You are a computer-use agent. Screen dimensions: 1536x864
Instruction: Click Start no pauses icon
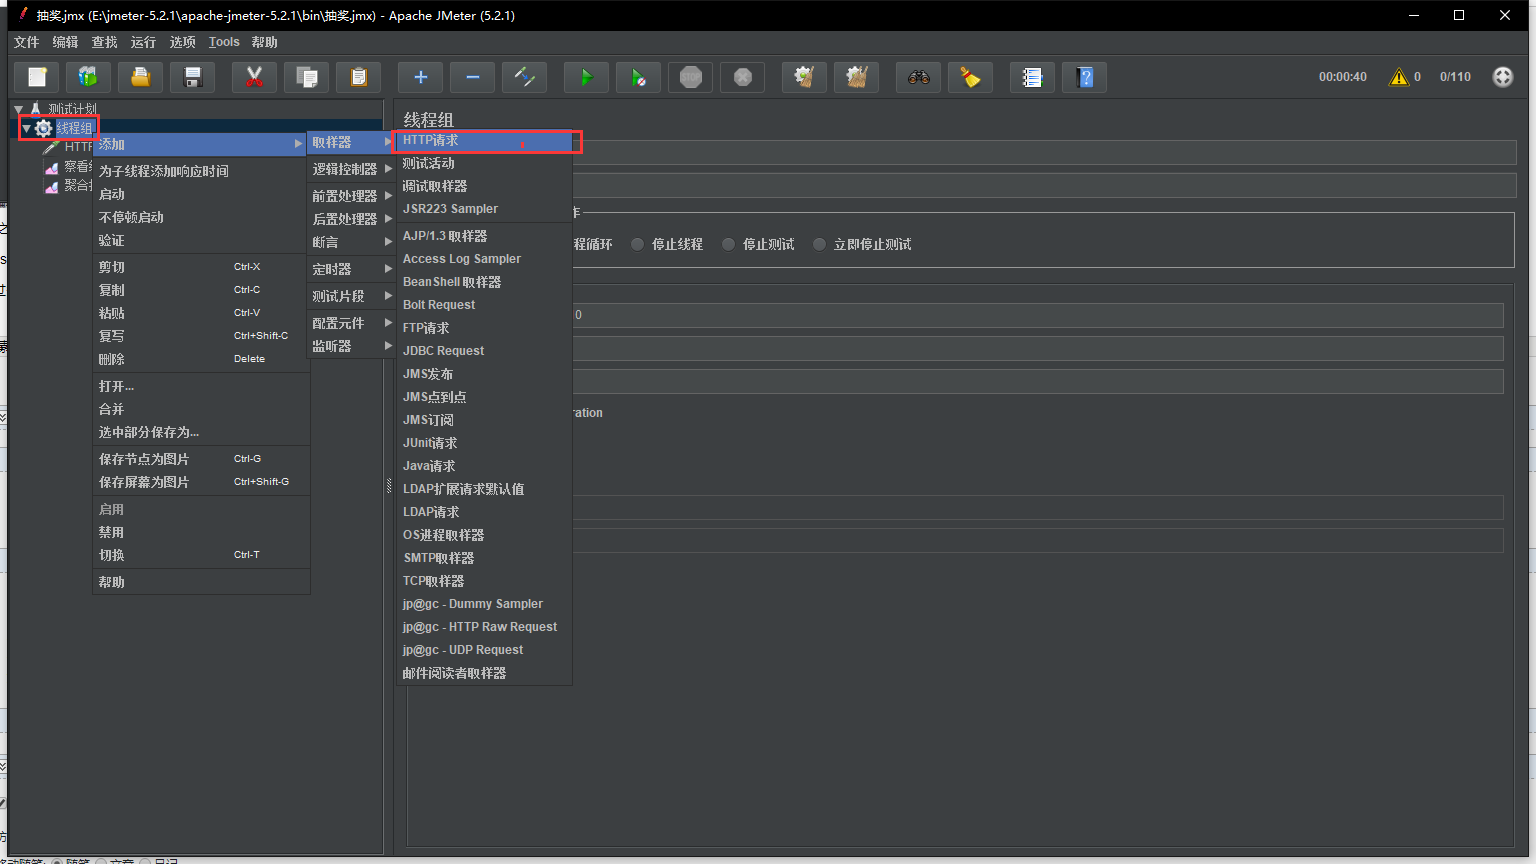tap(639, 77)
